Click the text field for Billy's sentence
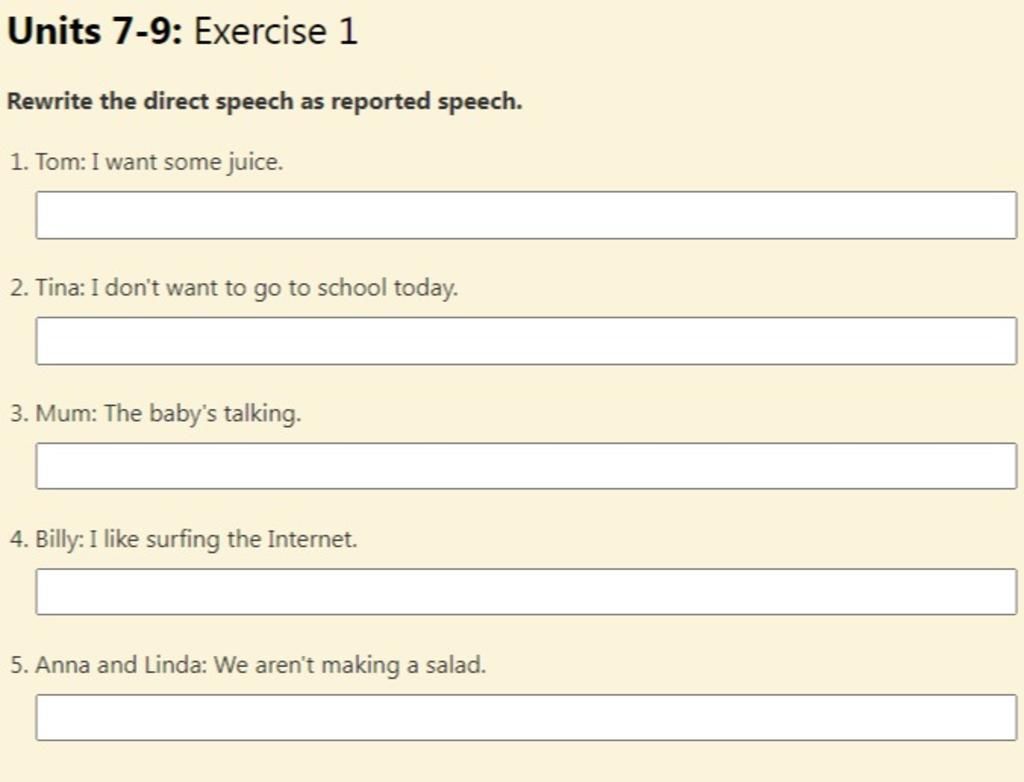Image resolution: width=1024 pixels, height=782 pixels. (x=526, y=591)
